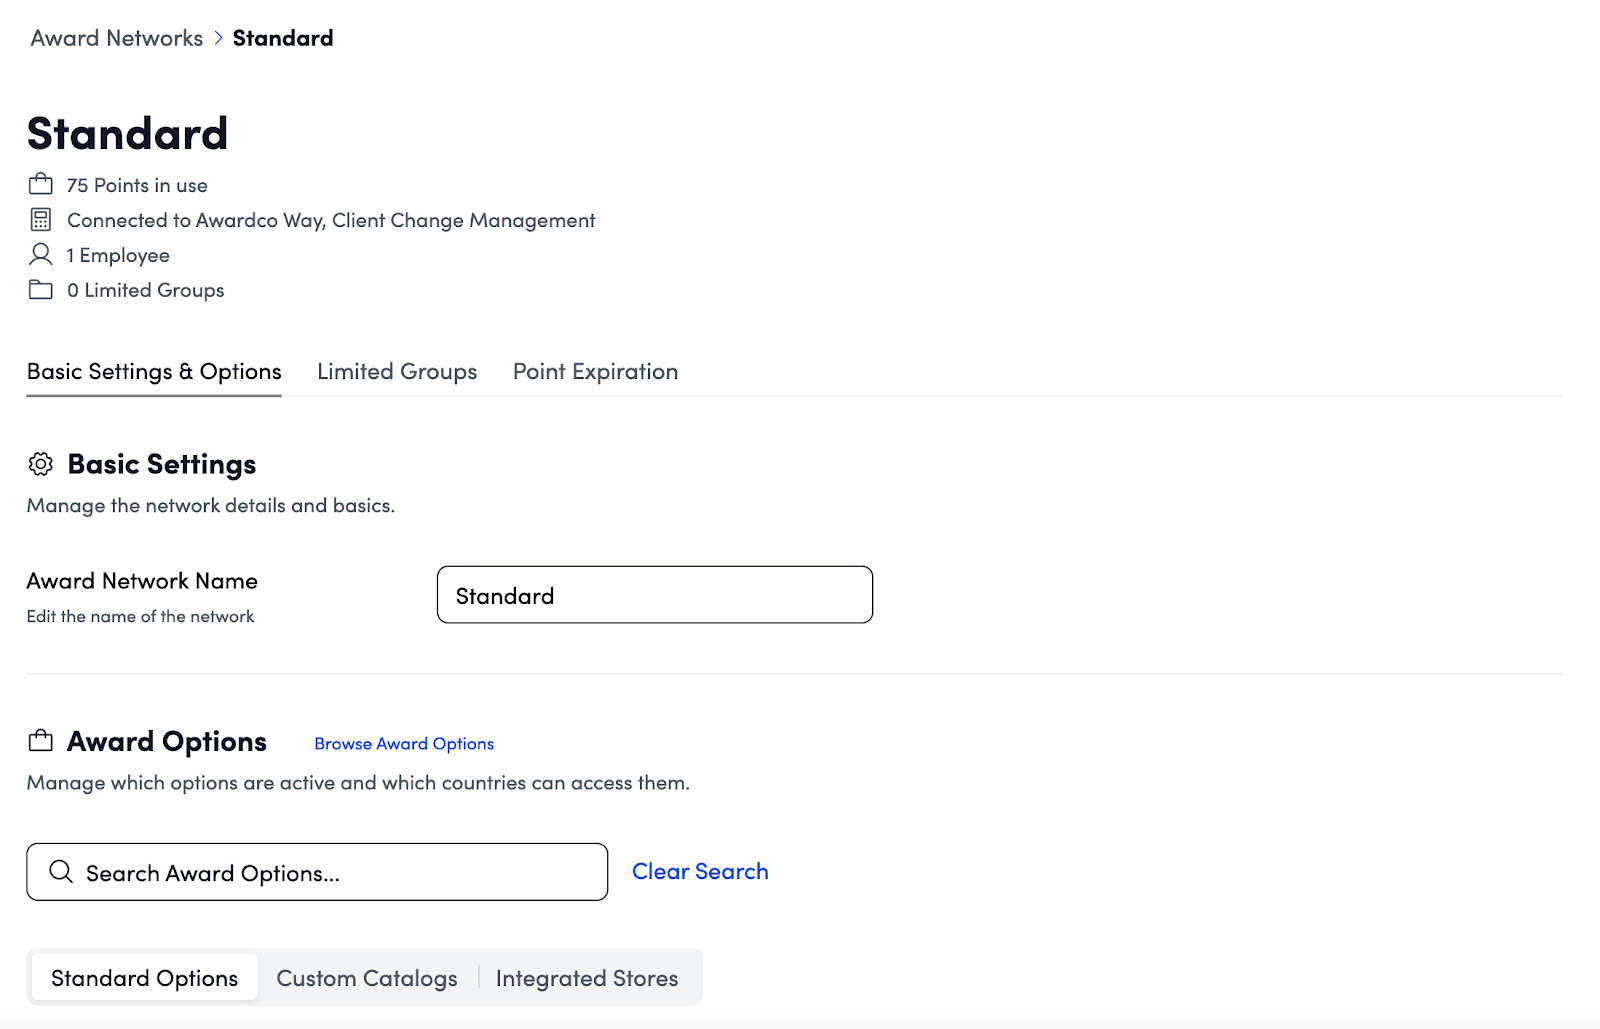Open the Browse Award Options link
This screenshot has height=1029, width=1600.
click(404, 744)
